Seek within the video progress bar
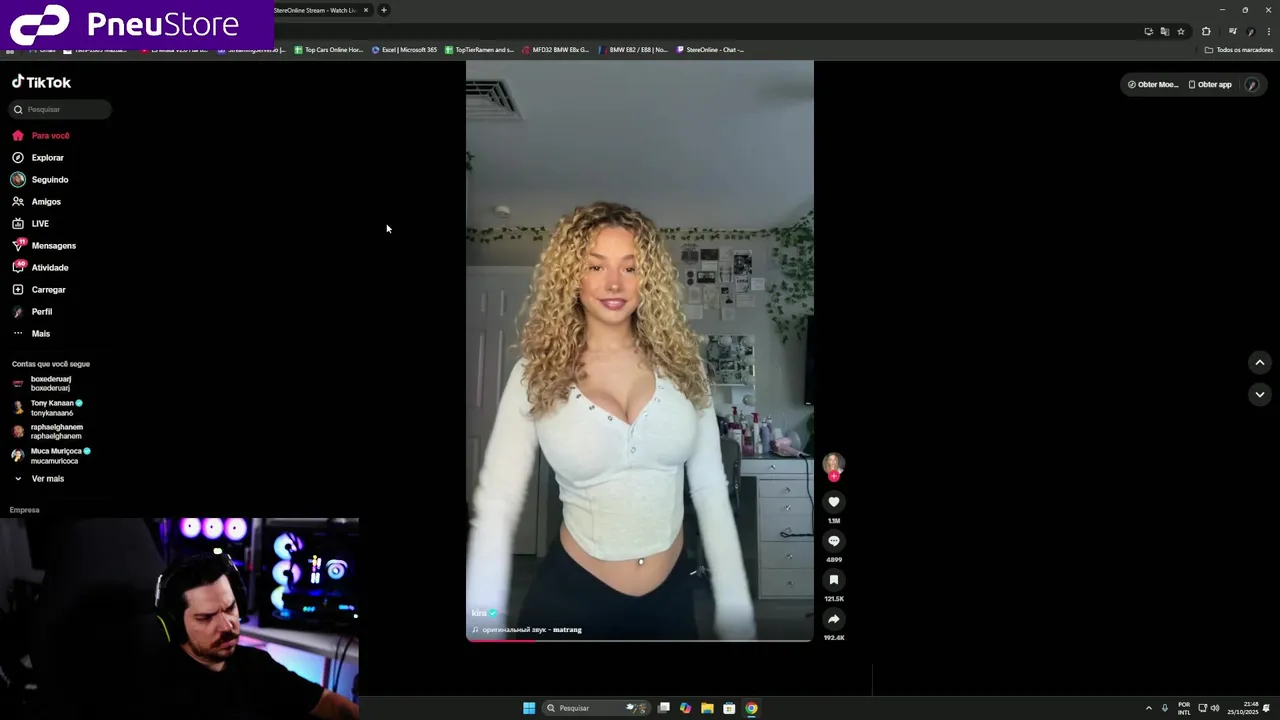This screenshot has height=720, width=1280. coord(640,640)
